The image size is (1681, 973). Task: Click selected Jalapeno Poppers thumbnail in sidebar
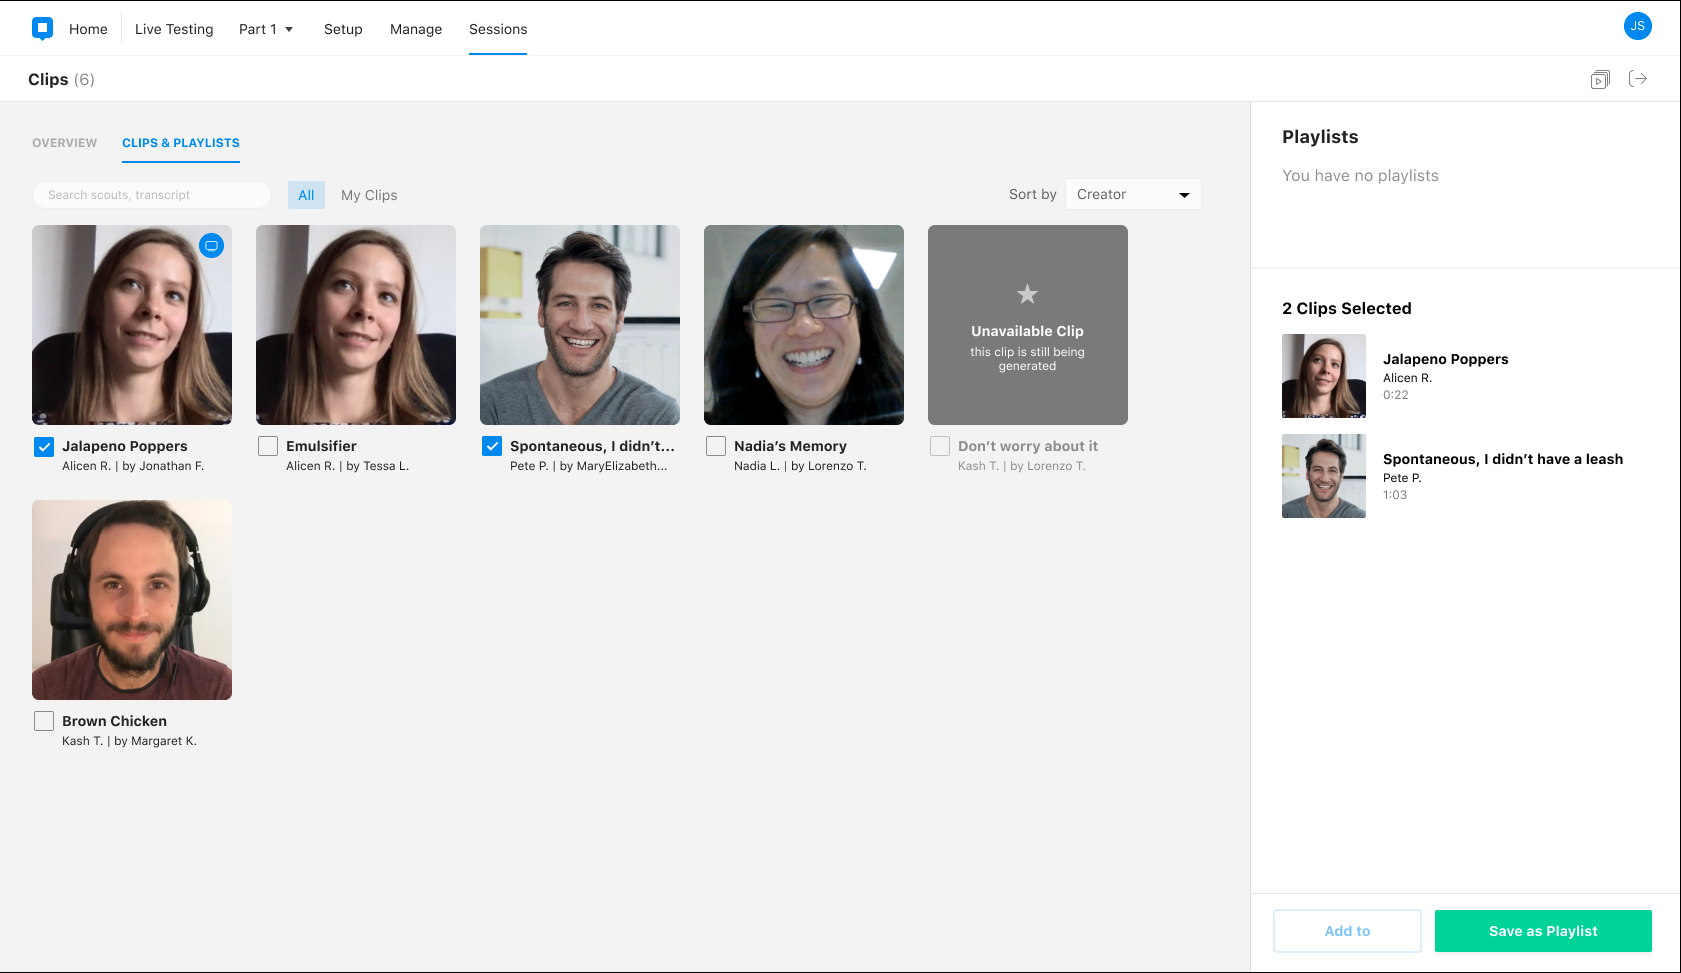tap(1324, 376)
